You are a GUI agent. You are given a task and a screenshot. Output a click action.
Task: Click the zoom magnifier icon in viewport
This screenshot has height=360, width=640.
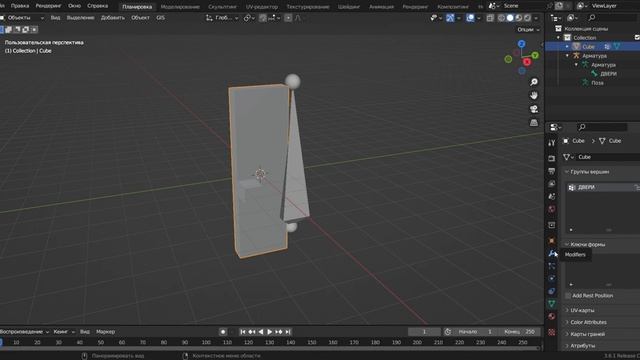pos(534,82)
